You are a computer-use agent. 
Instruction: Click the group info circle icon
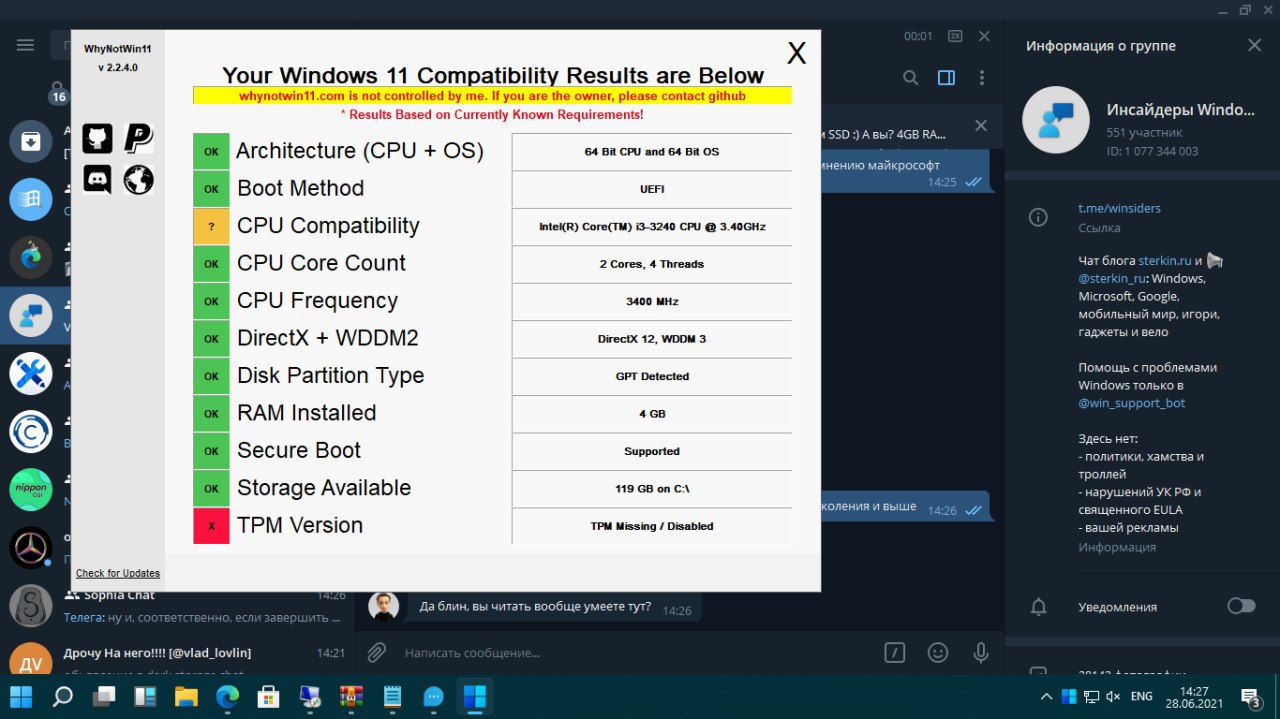[x=1039, y=217]
